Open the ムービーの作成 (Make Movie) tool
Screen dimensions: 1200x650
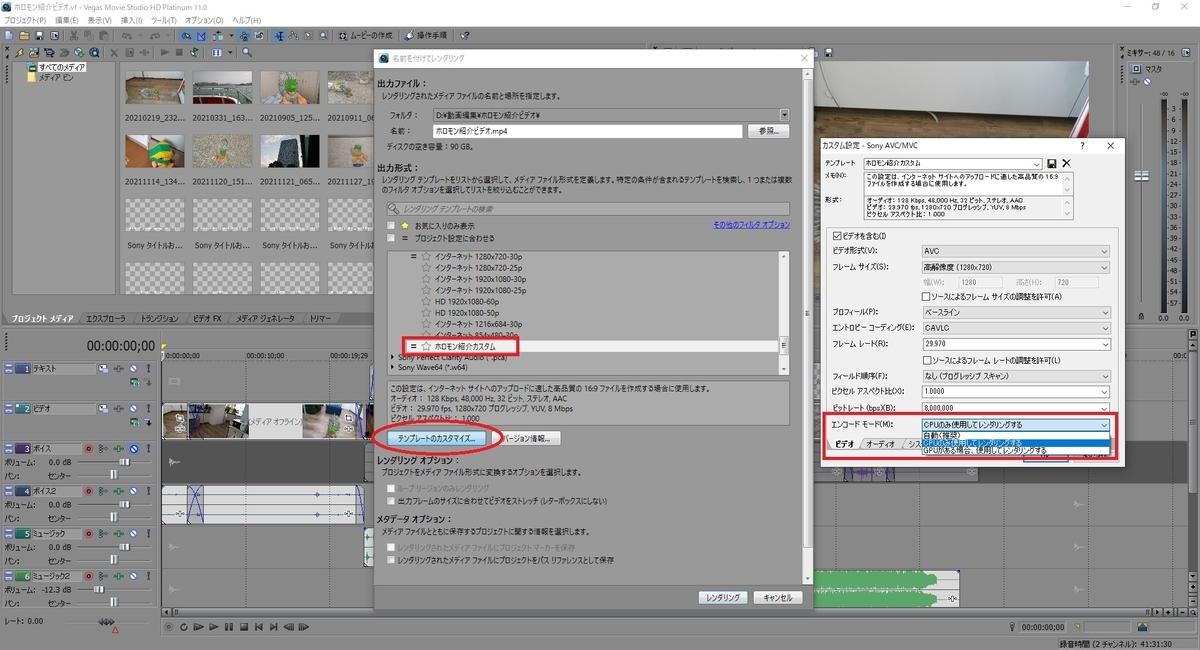[x=365, y=35]
